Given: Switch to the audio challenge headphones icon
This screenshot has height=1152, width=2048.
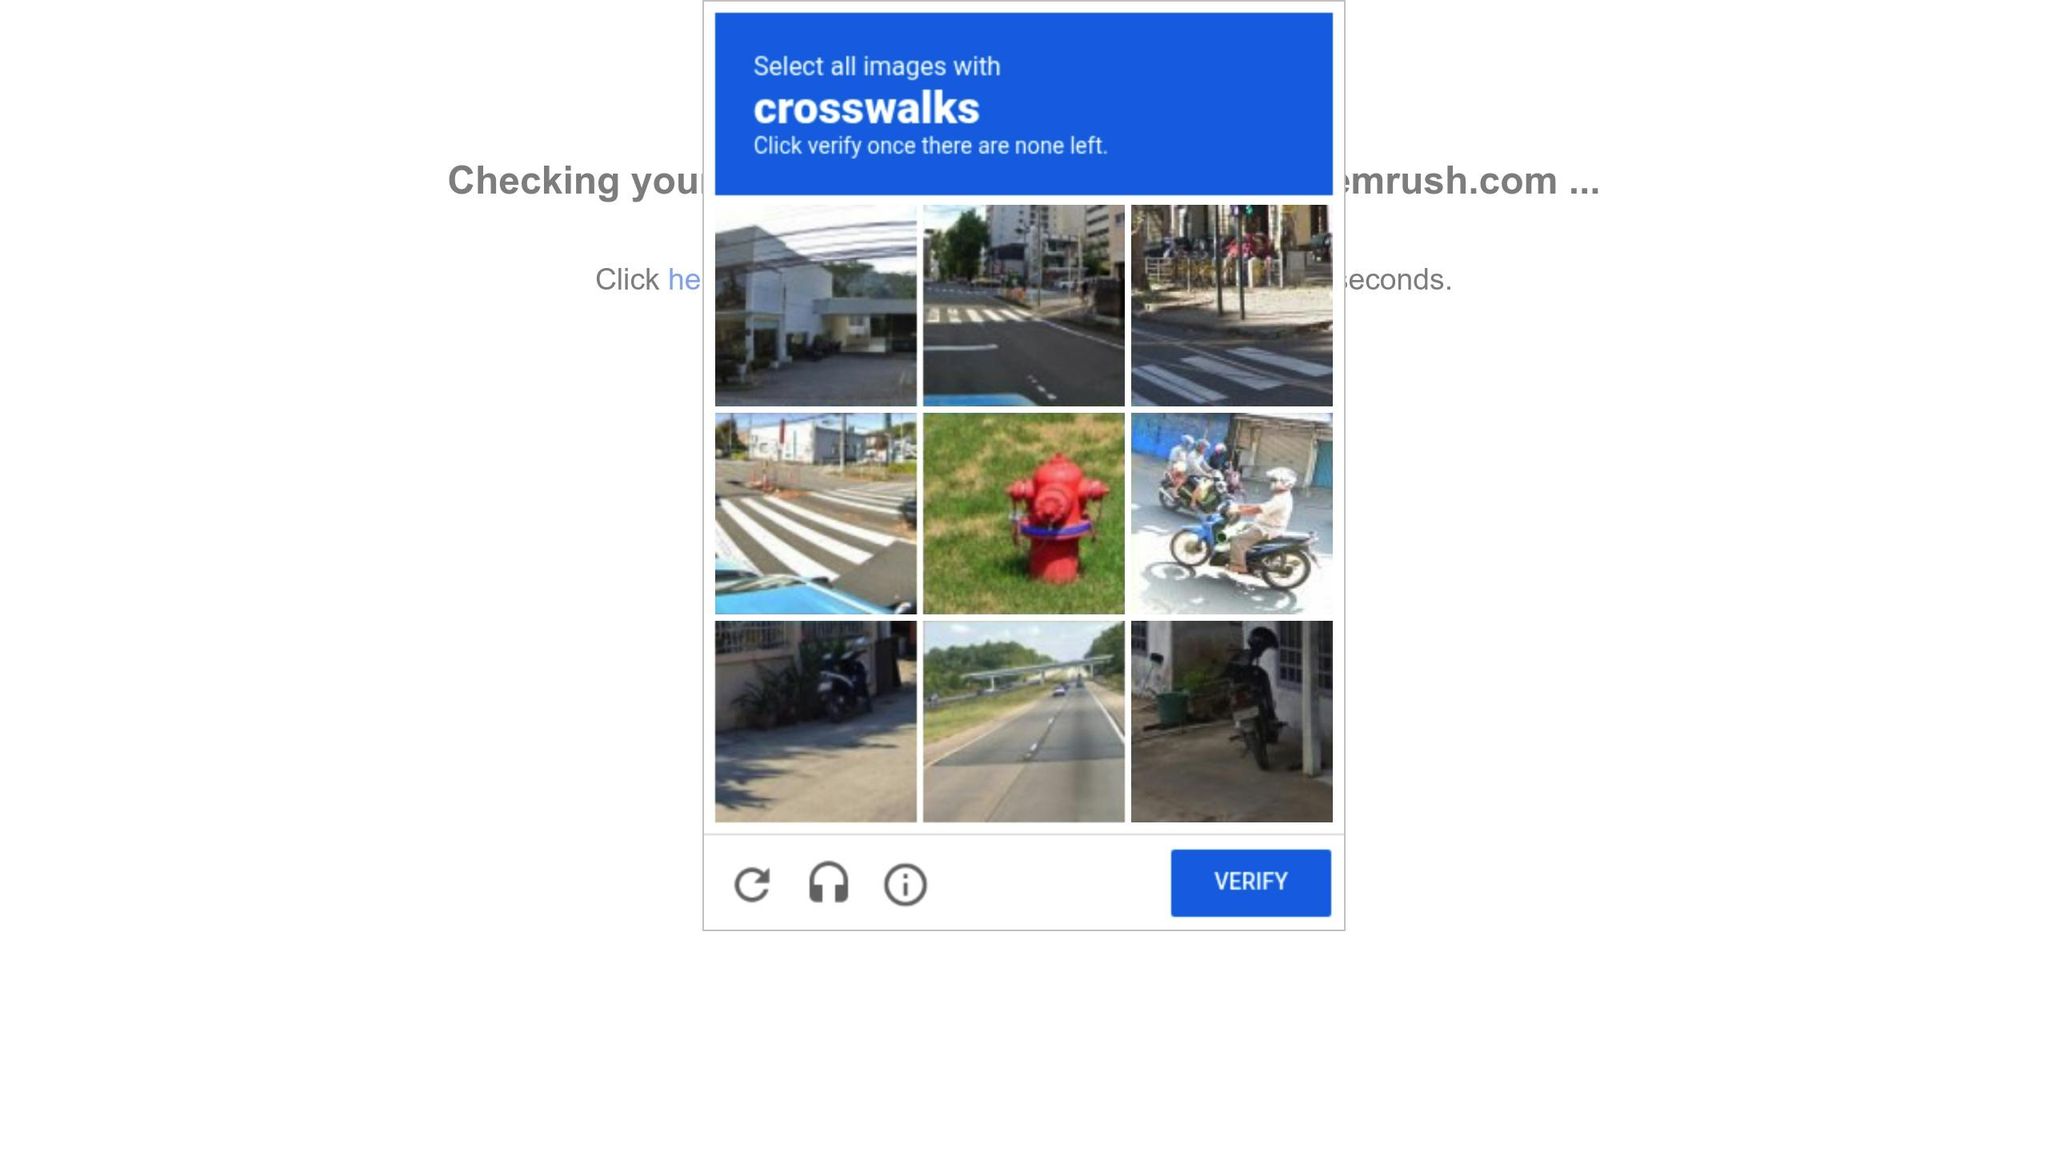Looking at the screenshot, I should pyautogui.click(x=828, y=883).
